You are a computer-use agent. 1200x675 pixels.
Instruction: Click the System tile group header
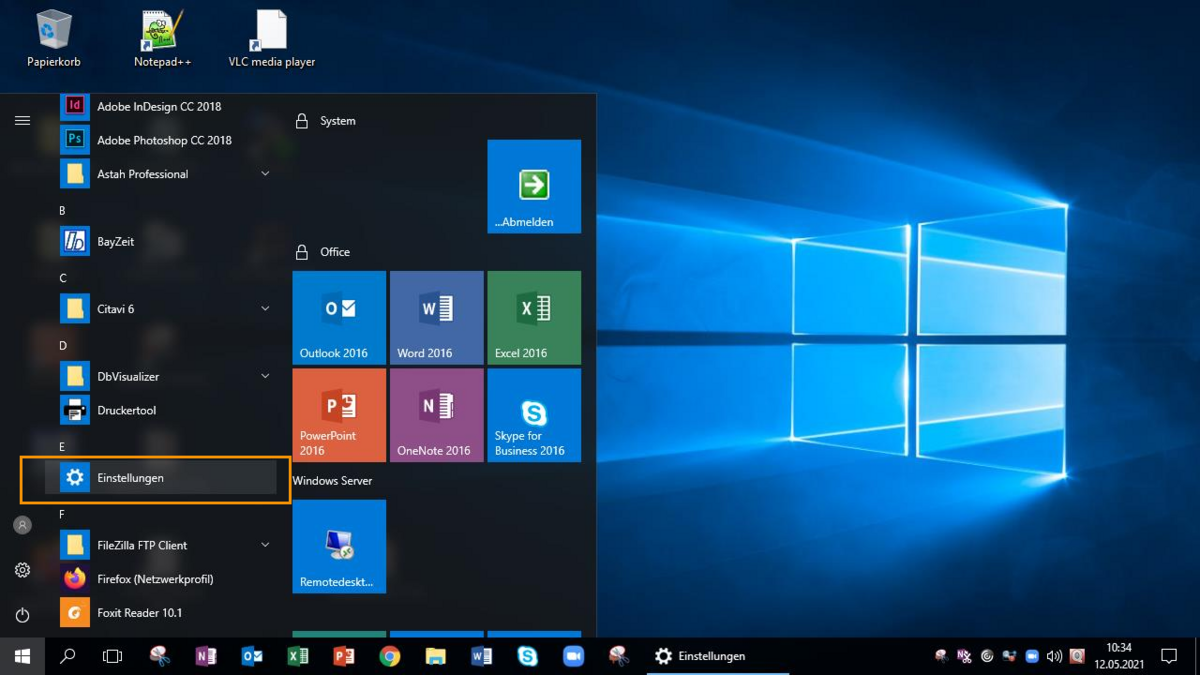click(x=338, y=121)
